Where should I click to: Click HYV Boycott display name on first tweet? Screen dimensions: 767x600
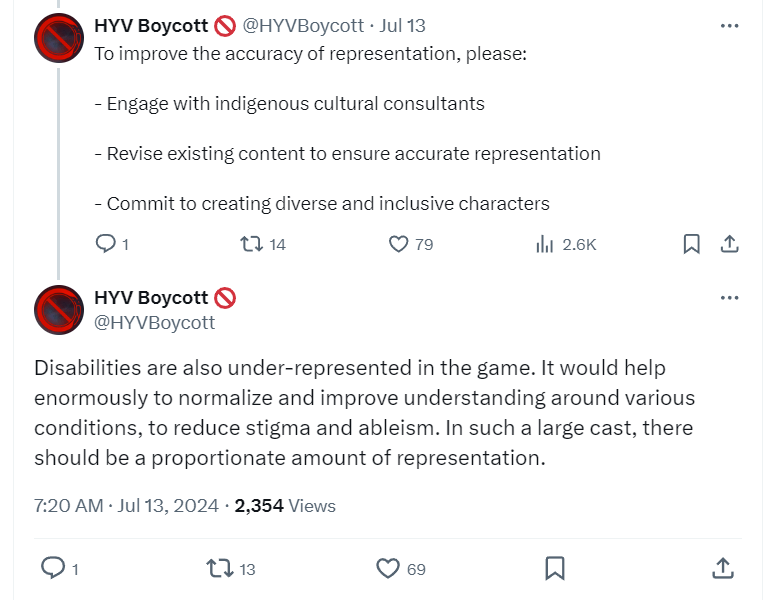click(x=150, y=25)
